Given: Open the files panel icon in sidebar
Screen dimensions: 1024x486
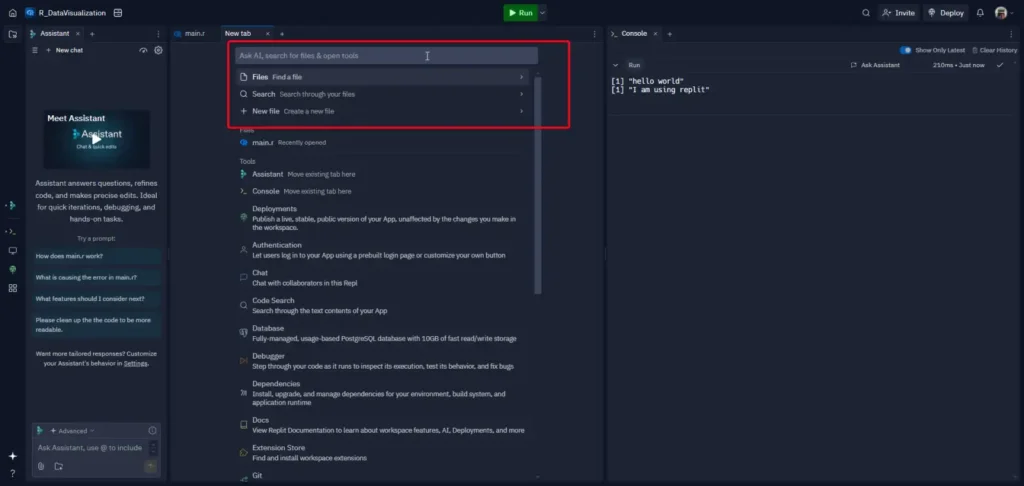Looking at the screenshot, I should tap(12, 34).
